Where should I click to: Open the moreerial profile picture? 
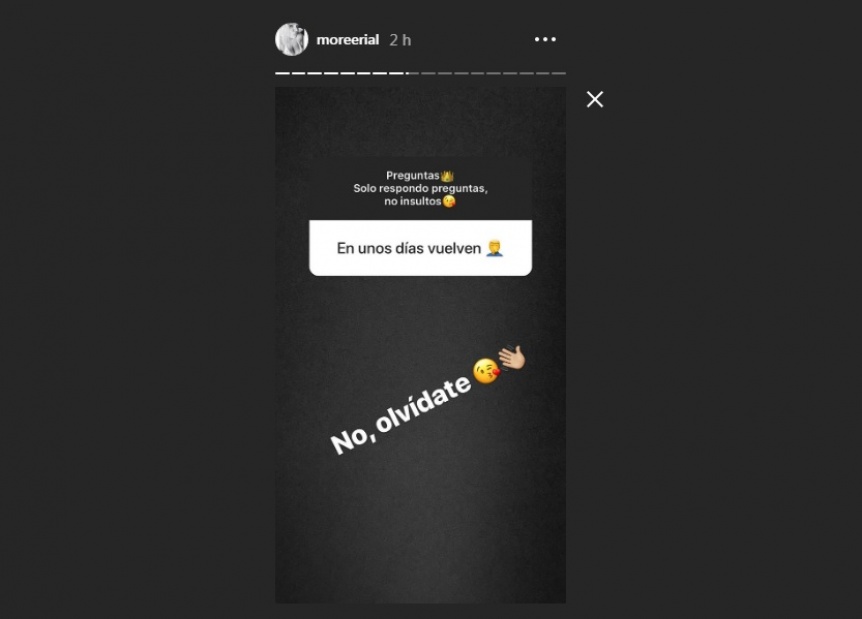point(291,39)
